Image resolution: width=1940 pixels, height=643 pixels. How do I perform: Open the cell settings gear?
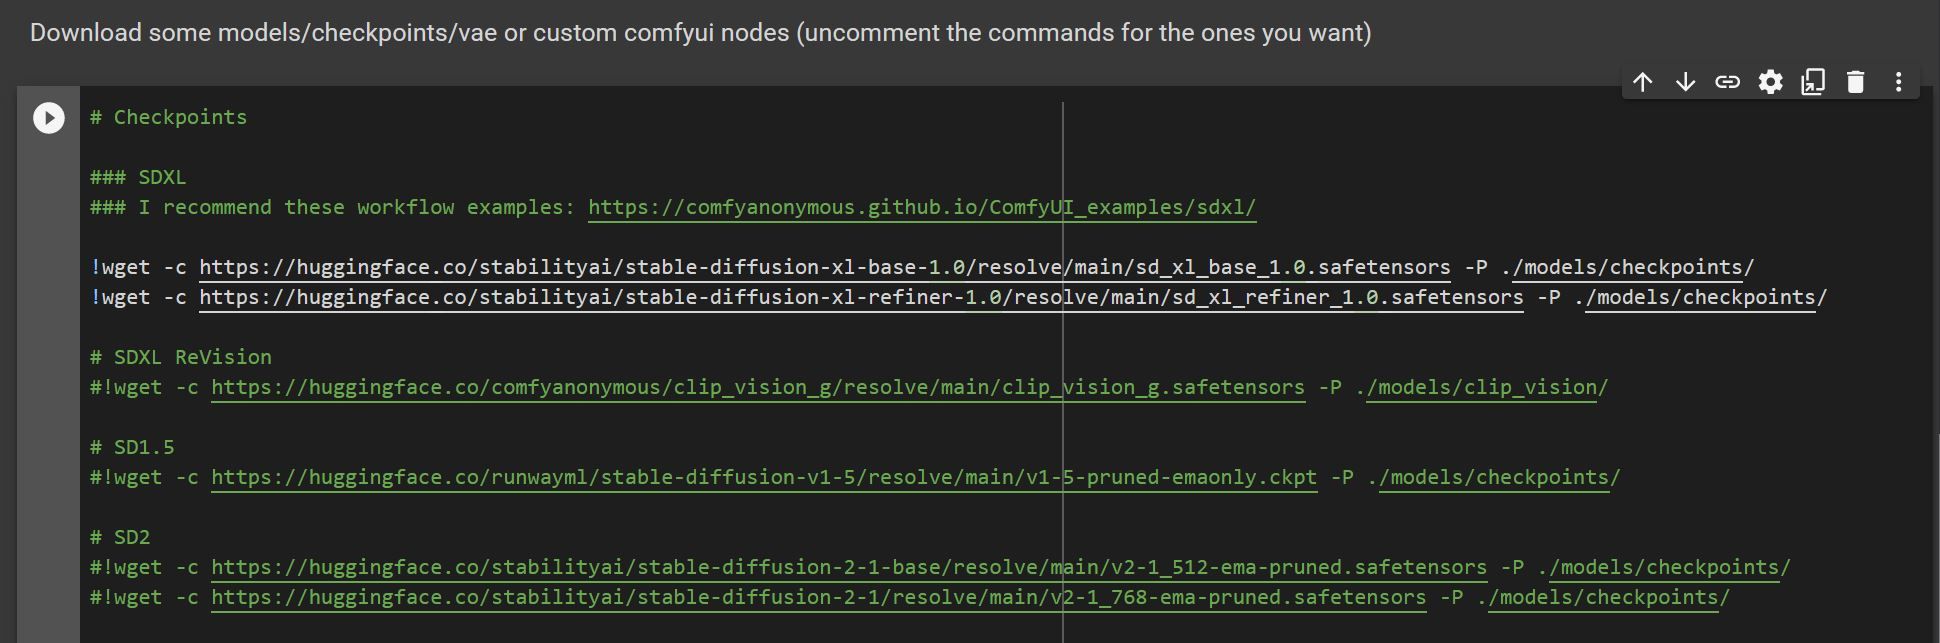coord(1770,82)
